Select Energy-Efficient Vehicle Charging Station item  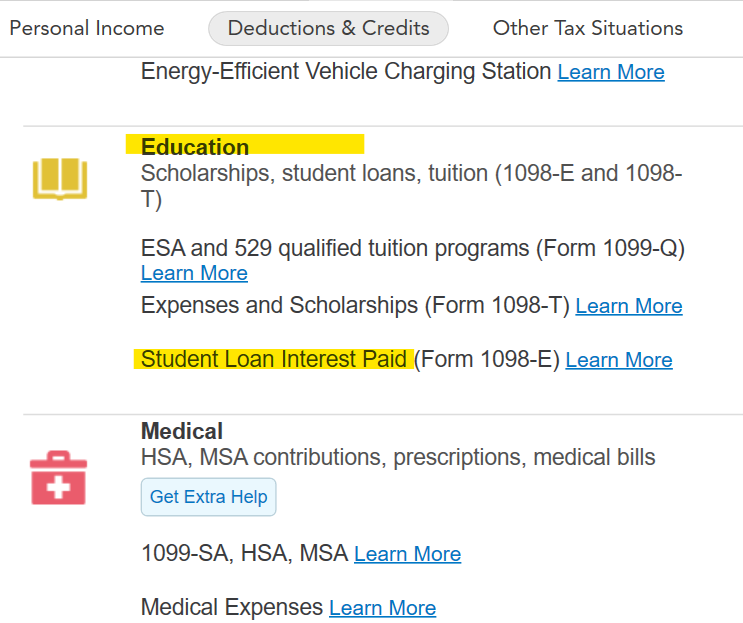(346, 72)
